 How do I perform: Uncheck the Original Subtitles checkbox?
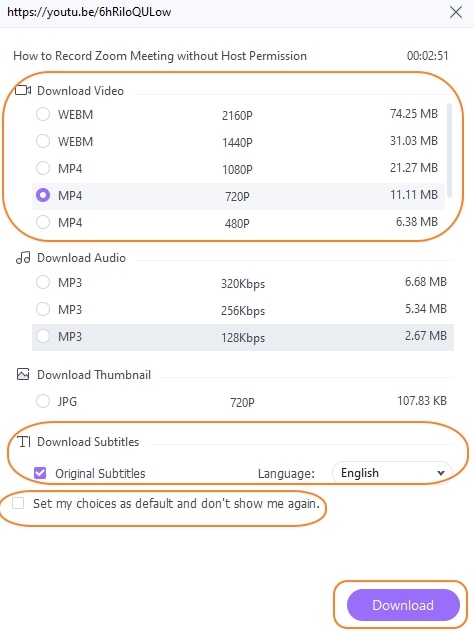click(x=40, y=473)
